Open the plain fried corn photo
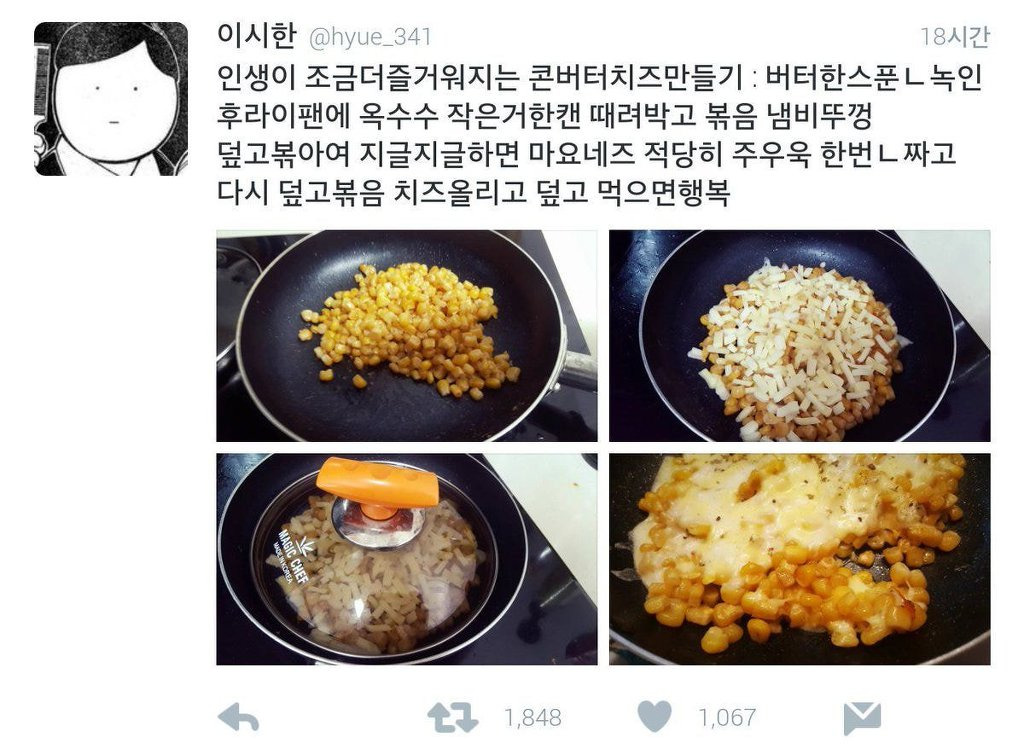The image size is (1024, 755). (x=406, y=336)
